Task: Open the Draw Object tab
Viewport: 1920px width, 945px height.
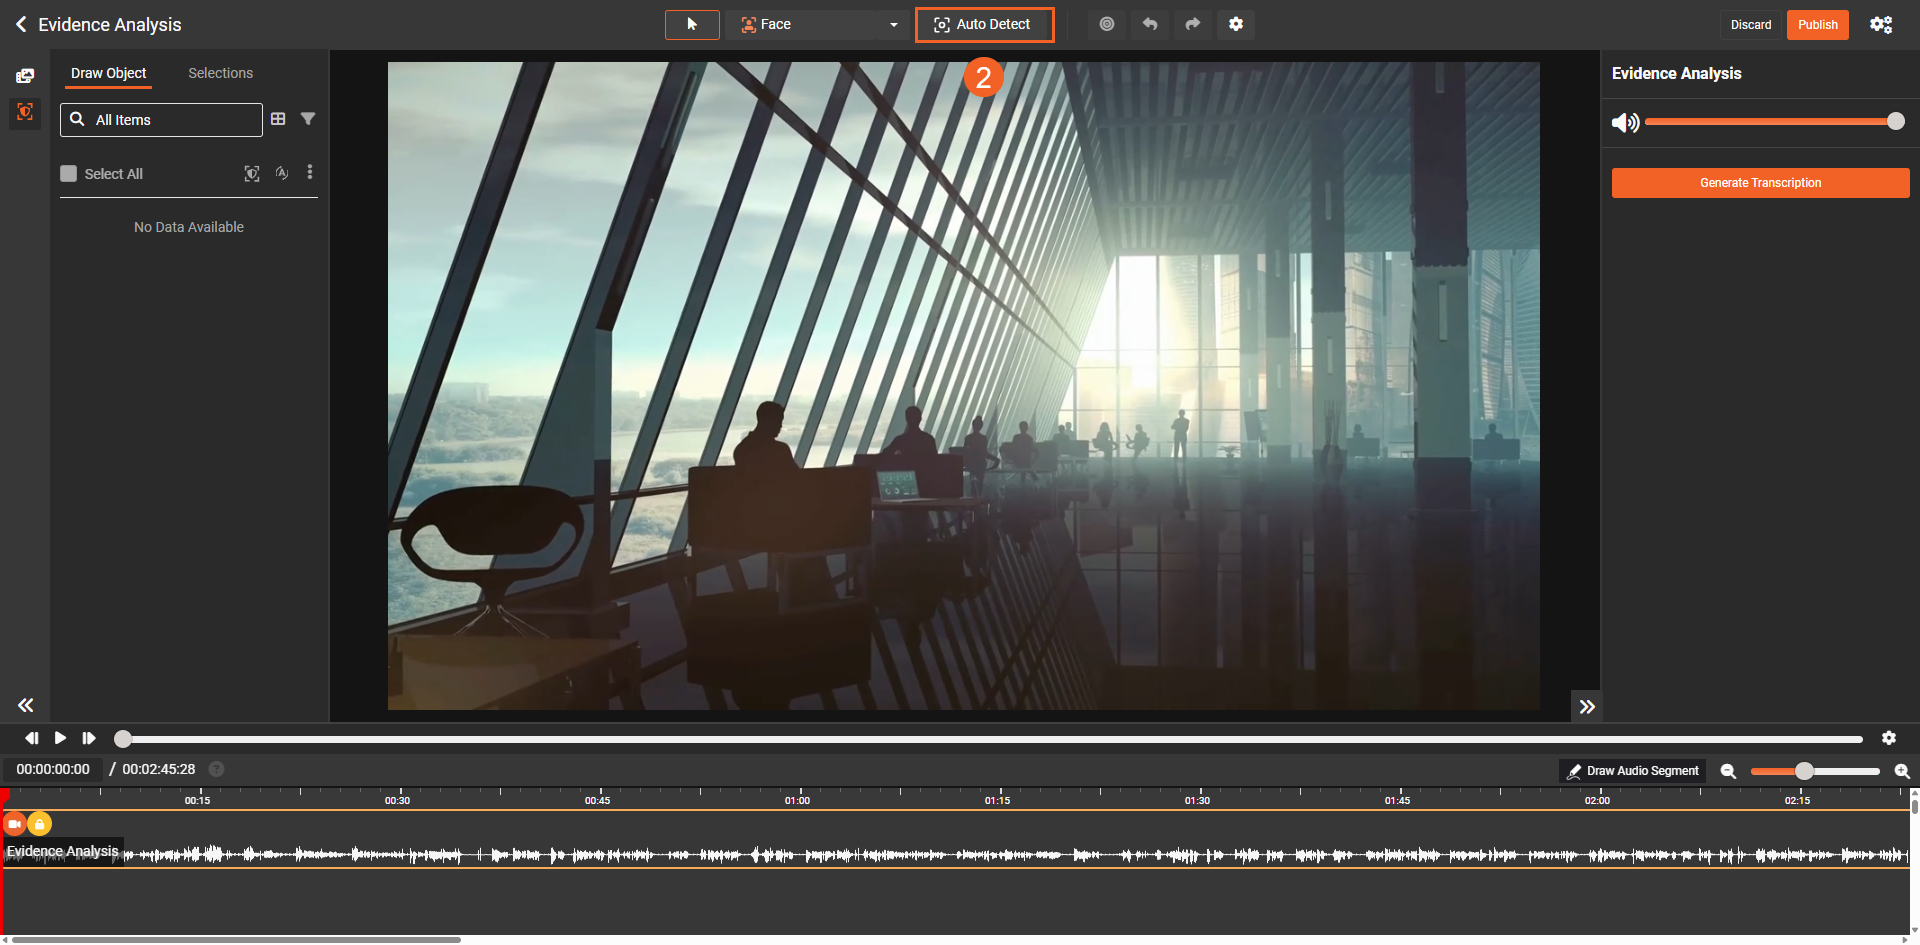Action: pyautogui.click(x=108, y=73)
